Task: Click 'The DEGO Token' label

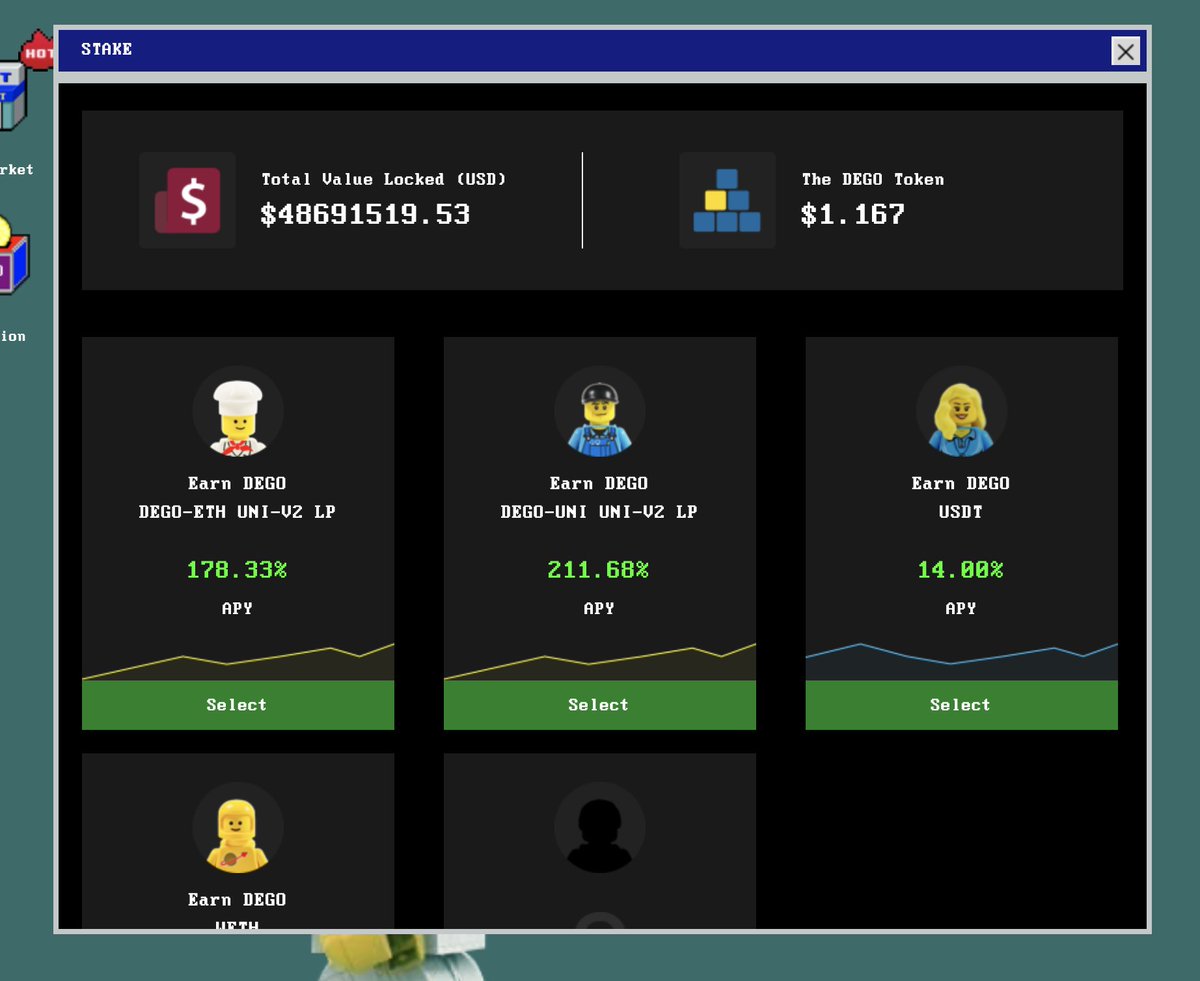Action: (873, 179)
